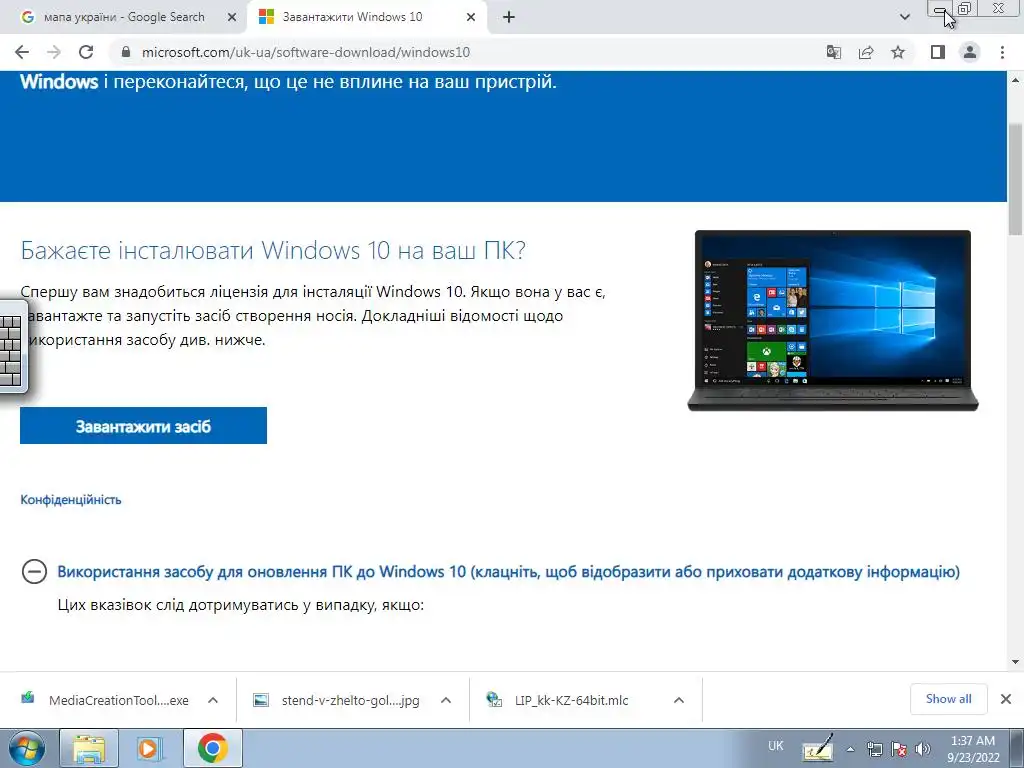Click the Завантажити засіб button
1024x768 pixels.
pos(143,426)
